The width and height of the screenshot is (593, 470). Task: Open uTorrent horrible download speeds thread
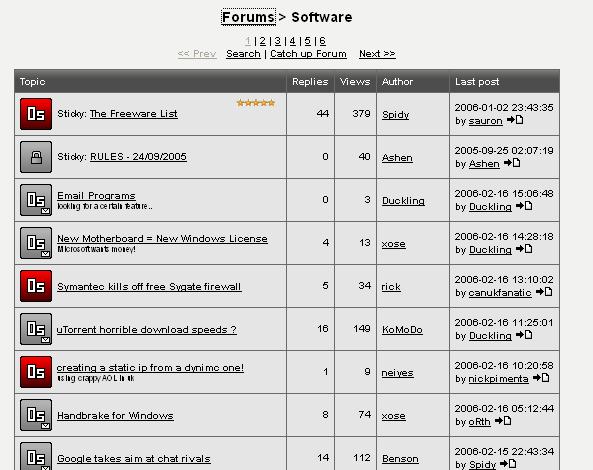click(147, 330)
